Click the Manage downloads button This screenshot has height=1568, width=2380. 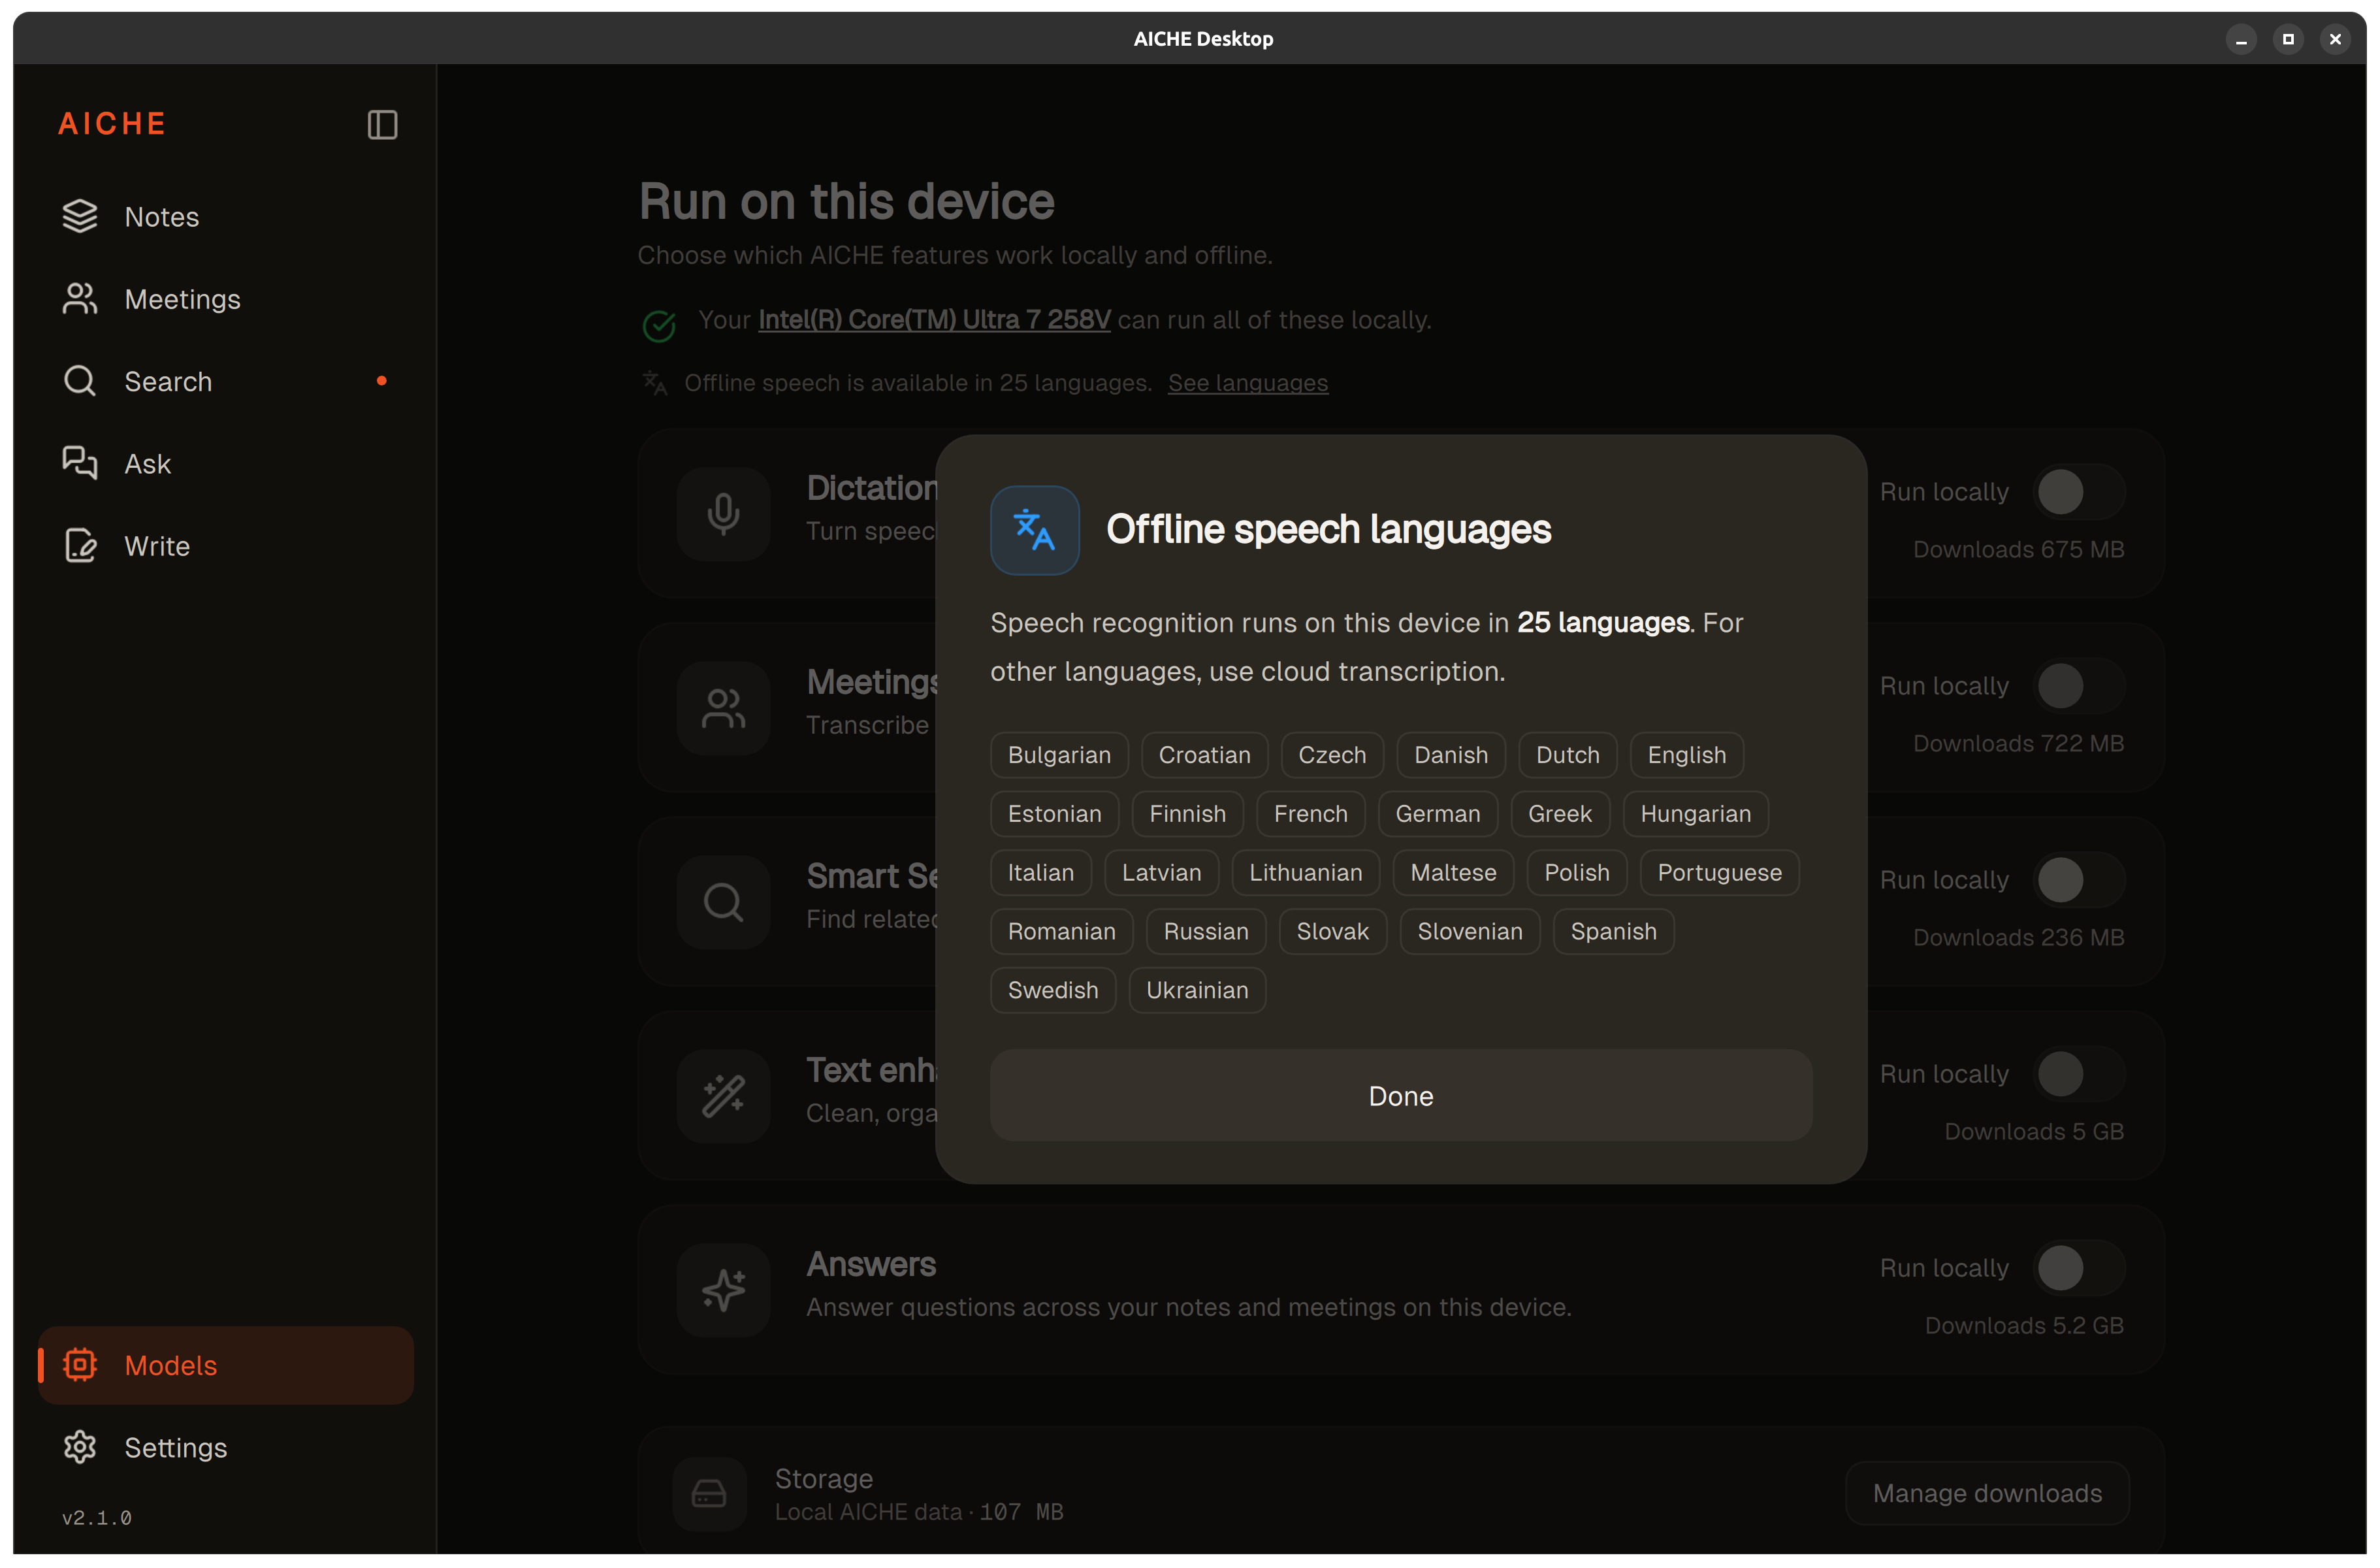tap(1987, 1493)
